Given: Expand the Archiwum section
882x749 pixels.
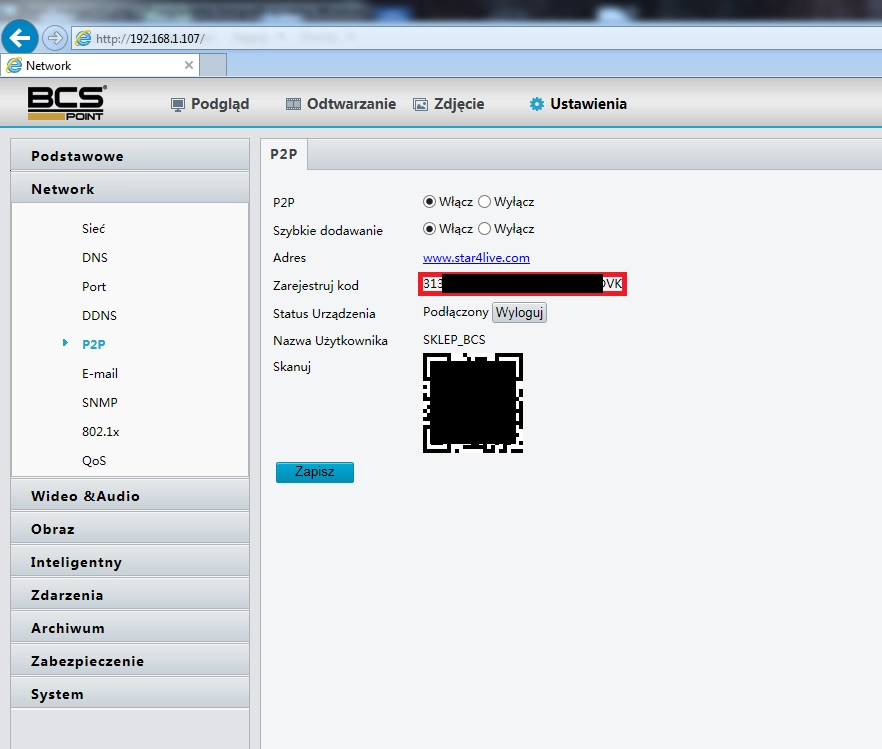Looking at the screenshot, I should pyautogui.click(x=130, y=628).
